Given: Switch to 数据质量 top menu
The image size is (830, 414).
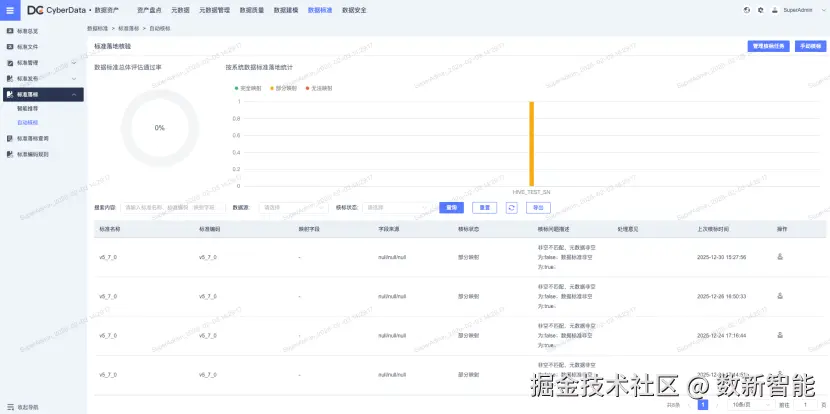Looking at the screenshot, I should pyautogui.click(x=251, y=10).
